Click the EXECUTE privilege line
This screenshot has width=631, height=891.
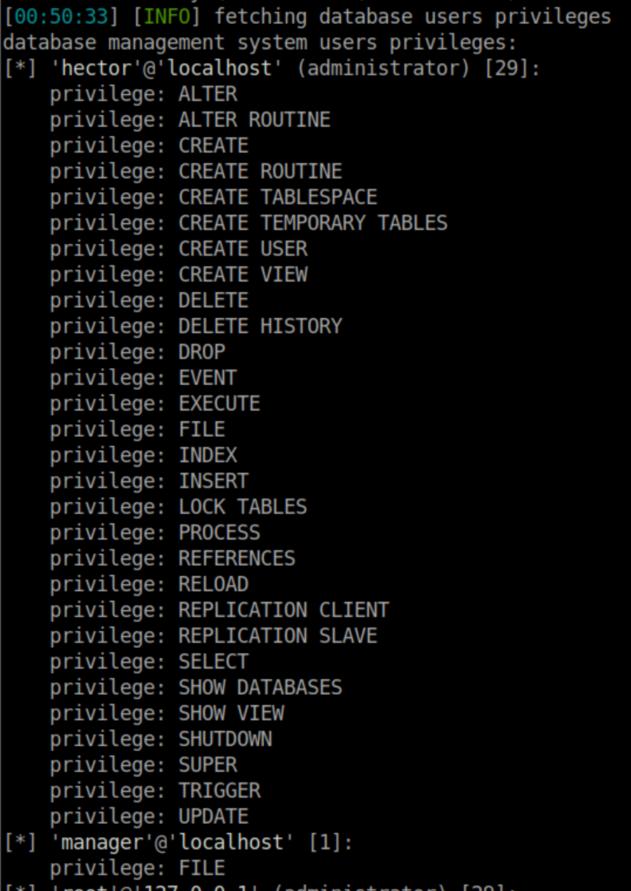point(219,404)
